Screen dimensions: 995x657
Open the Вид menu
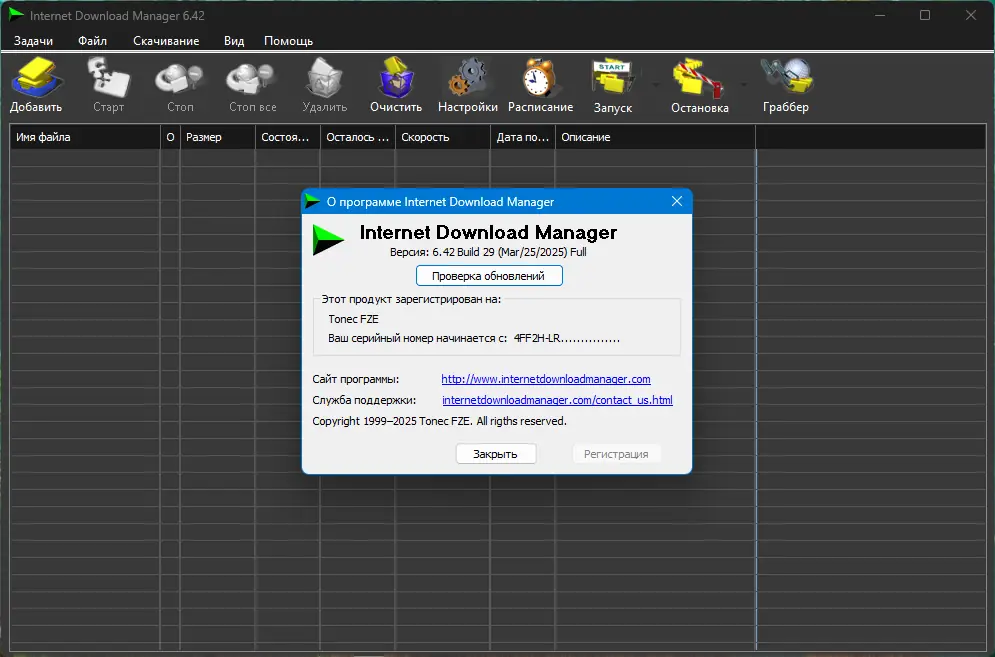point(234,41)
